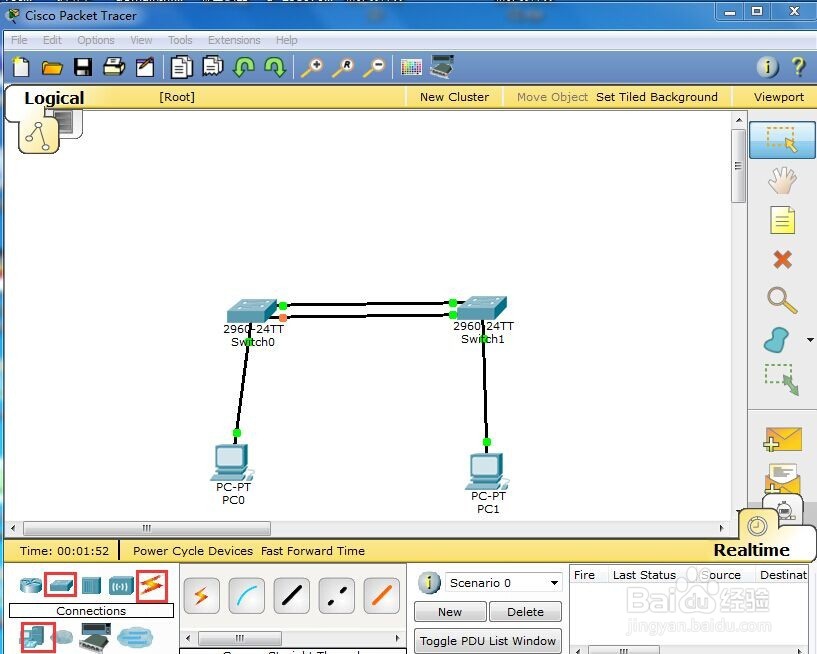Open the Custom Devices Dialog icon
This screenshot has height=654, width=817.
coord(442,67)
